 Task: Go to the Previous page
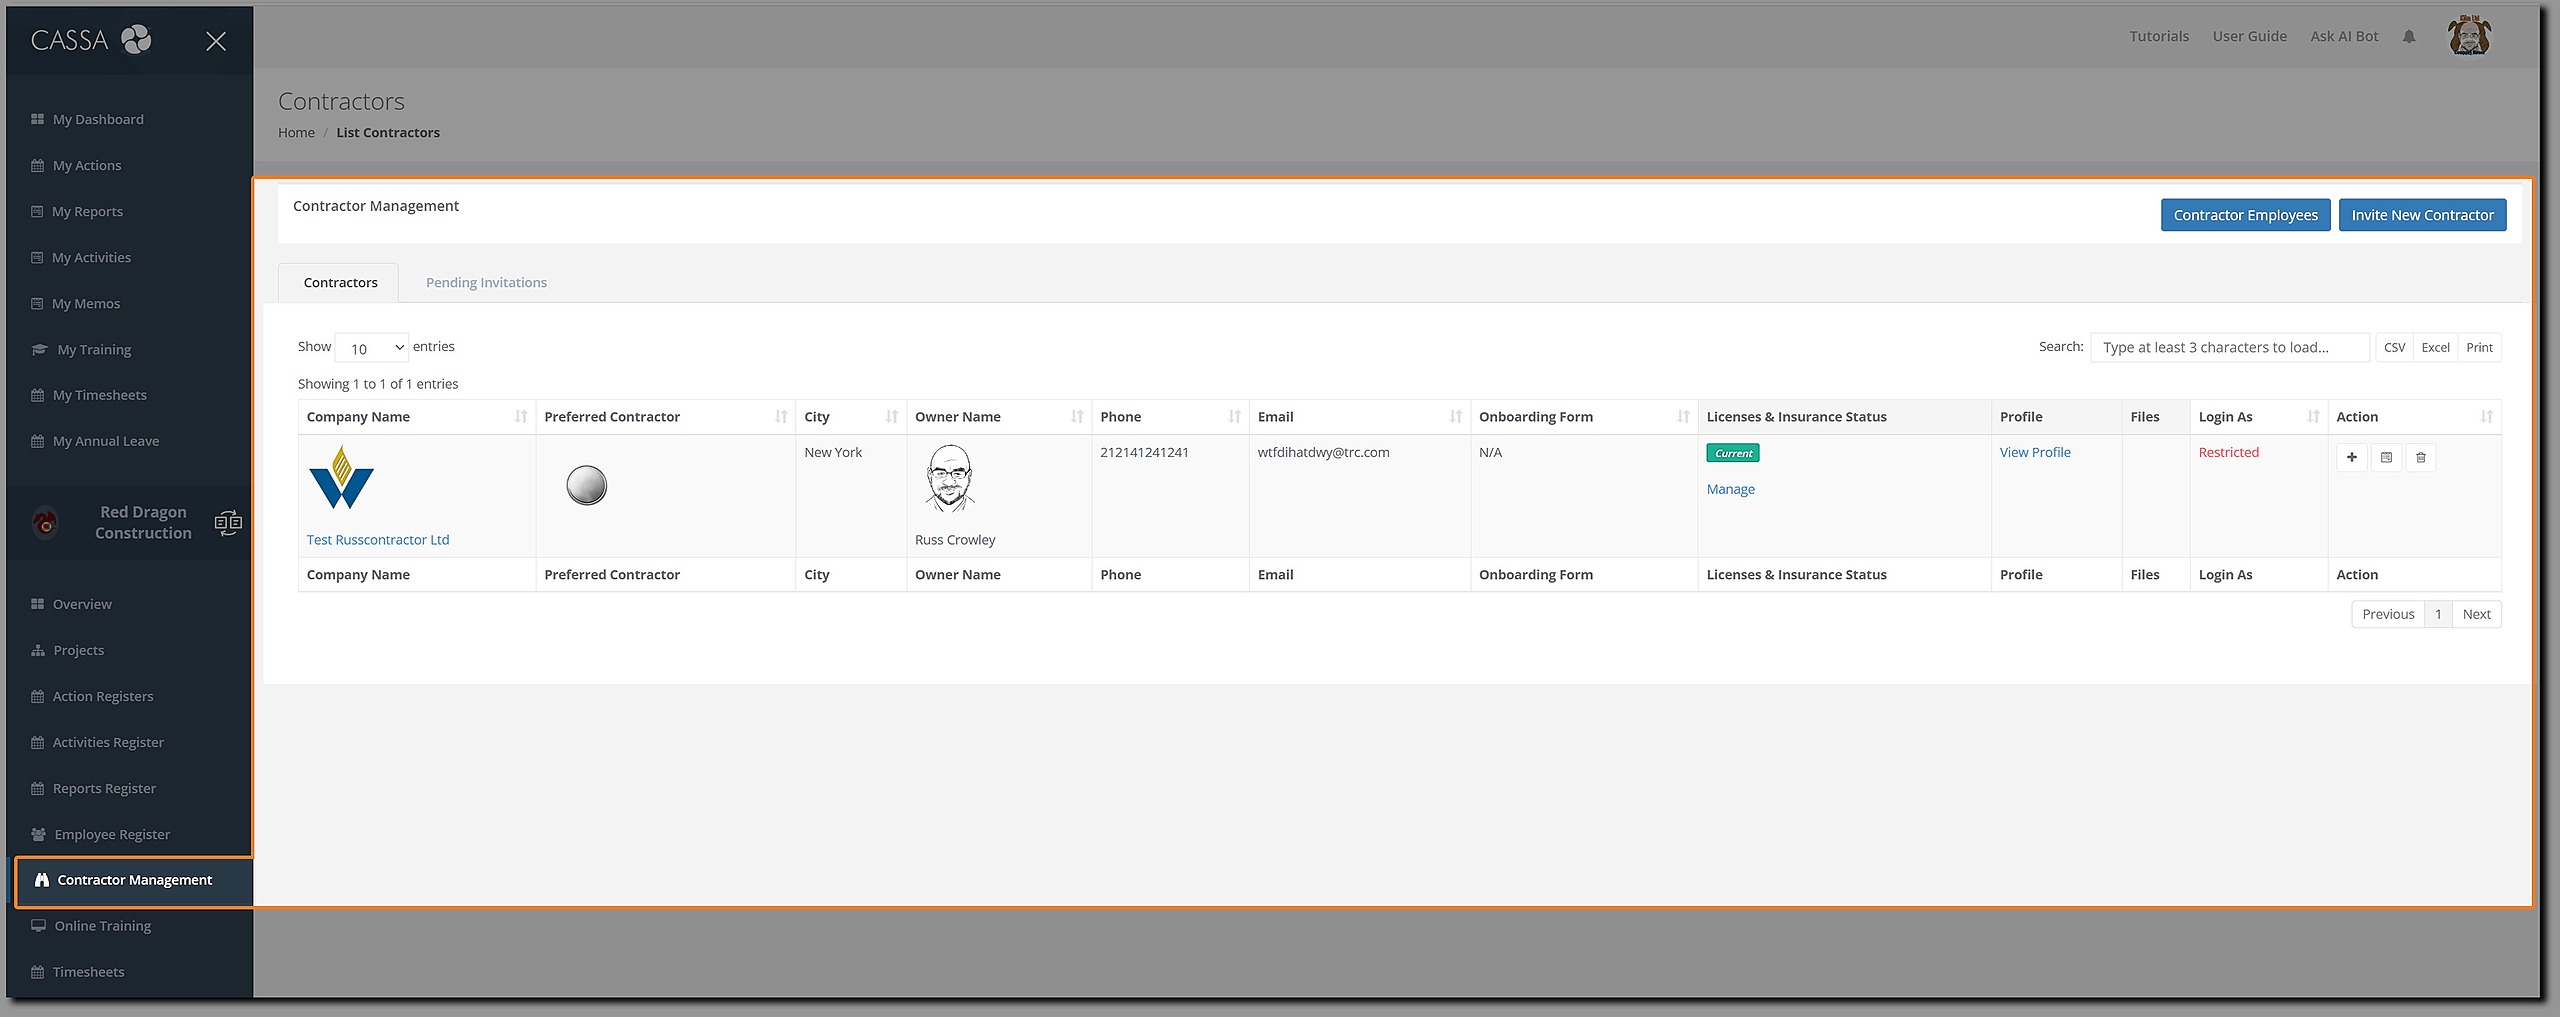point(2388,614)
